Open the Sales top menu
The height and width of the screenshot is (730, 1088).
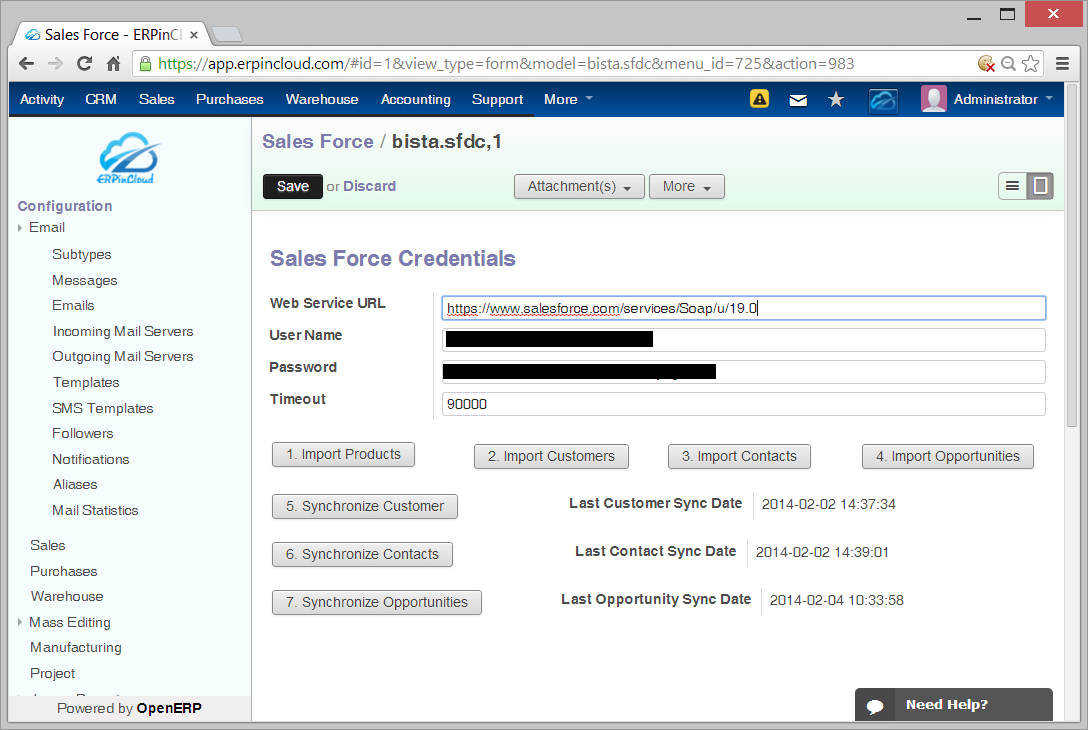[156, 99]
